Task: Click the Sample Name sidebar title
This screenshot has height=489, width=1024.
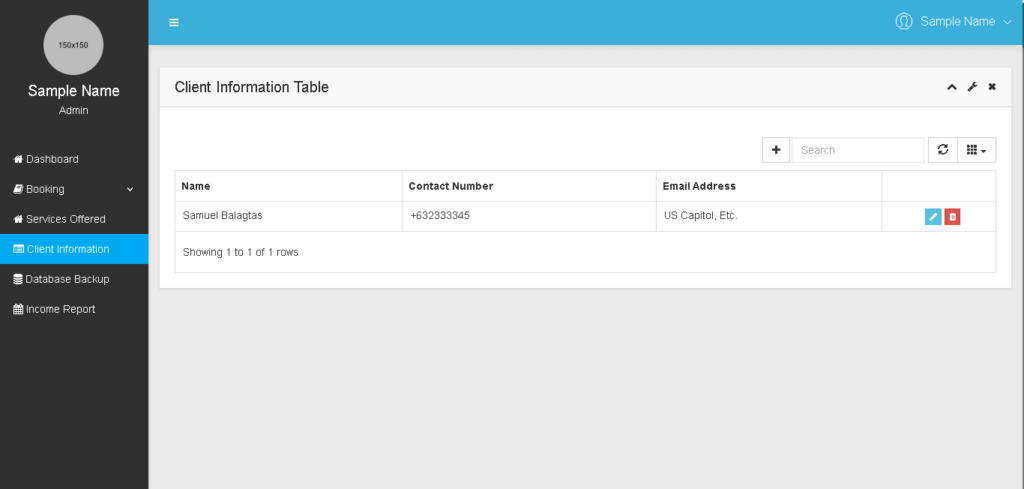Action: point(74,91)
